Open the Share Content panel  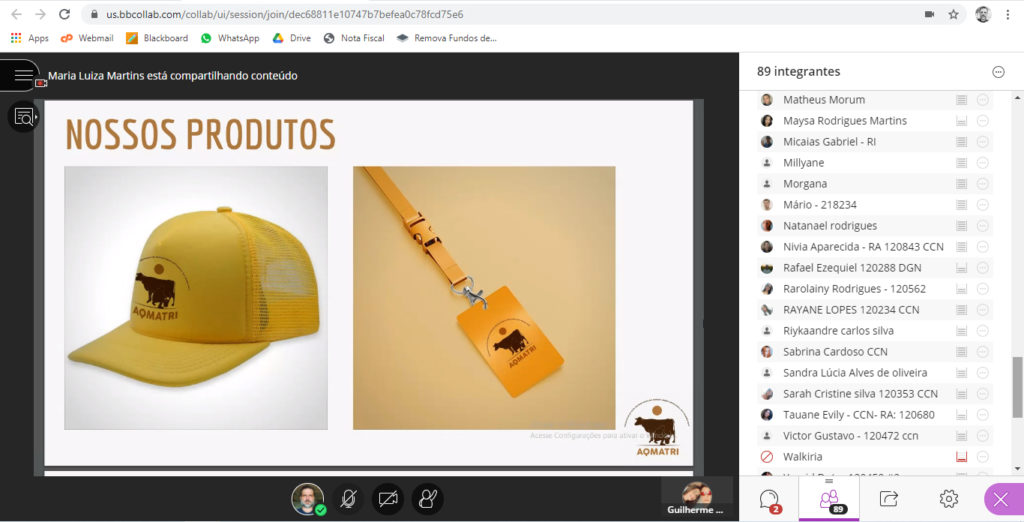[x=888, y=498]
